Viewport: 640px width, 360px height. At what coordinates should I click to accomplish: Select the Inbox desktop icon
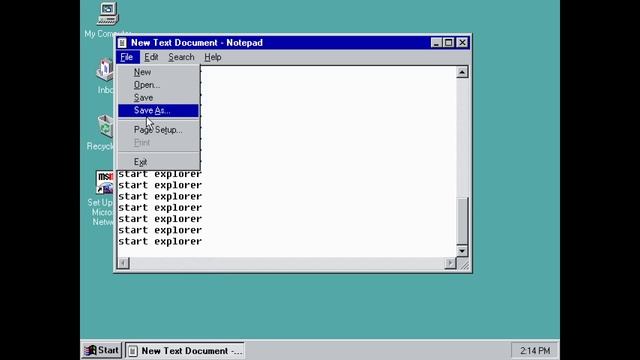(x=105, y=71)
